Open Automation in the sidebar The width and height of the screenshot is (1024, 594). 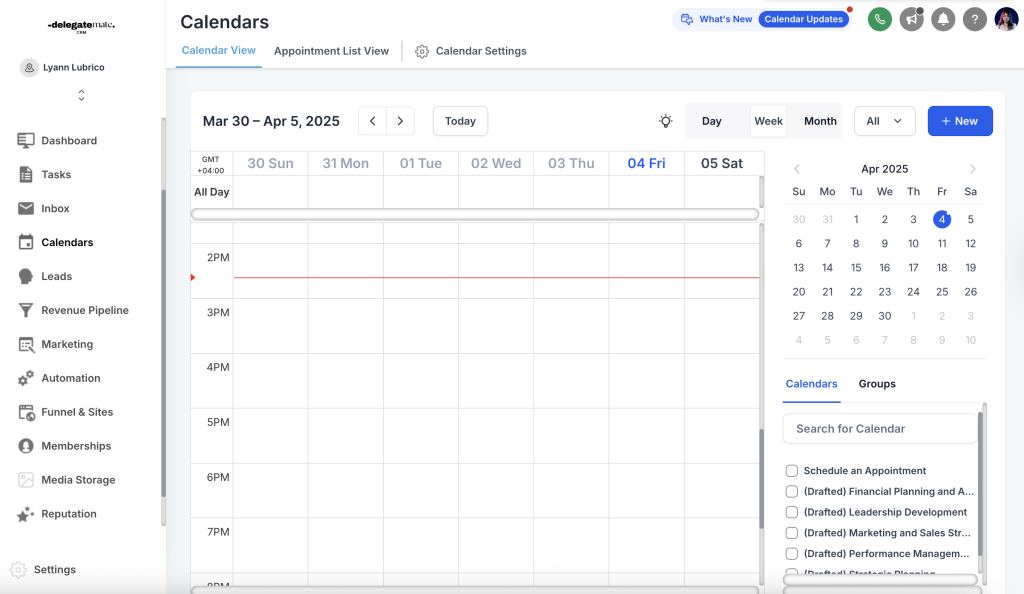click(x=70, y=378)
